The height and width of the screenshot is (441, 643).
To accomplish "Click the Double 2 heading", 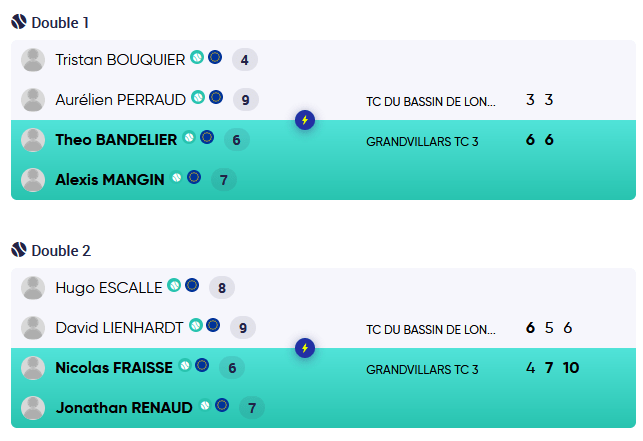I will pyautogui.click(x=61, y=250).
